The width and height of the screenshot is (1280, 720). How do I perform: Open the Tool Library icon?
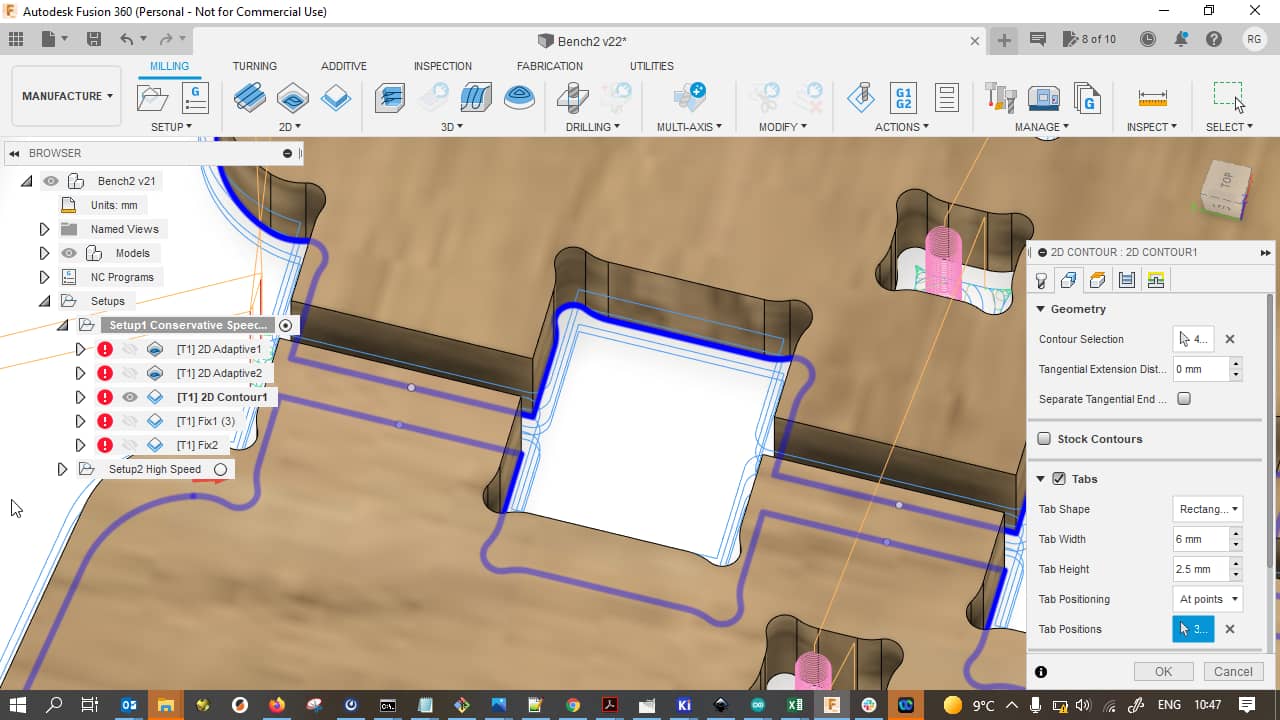(1000, 98)
